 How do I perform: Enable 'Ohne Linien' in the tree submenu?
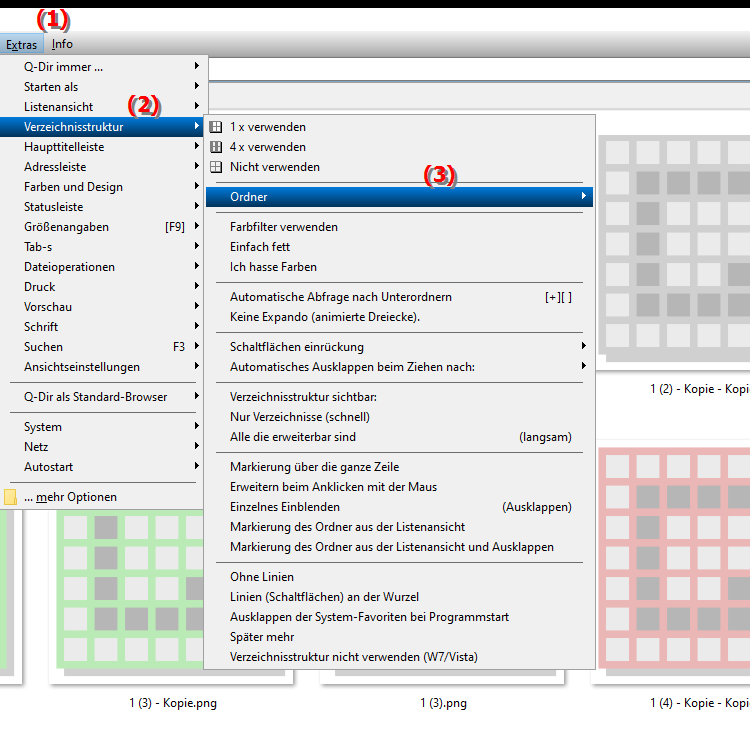(262, 577)
